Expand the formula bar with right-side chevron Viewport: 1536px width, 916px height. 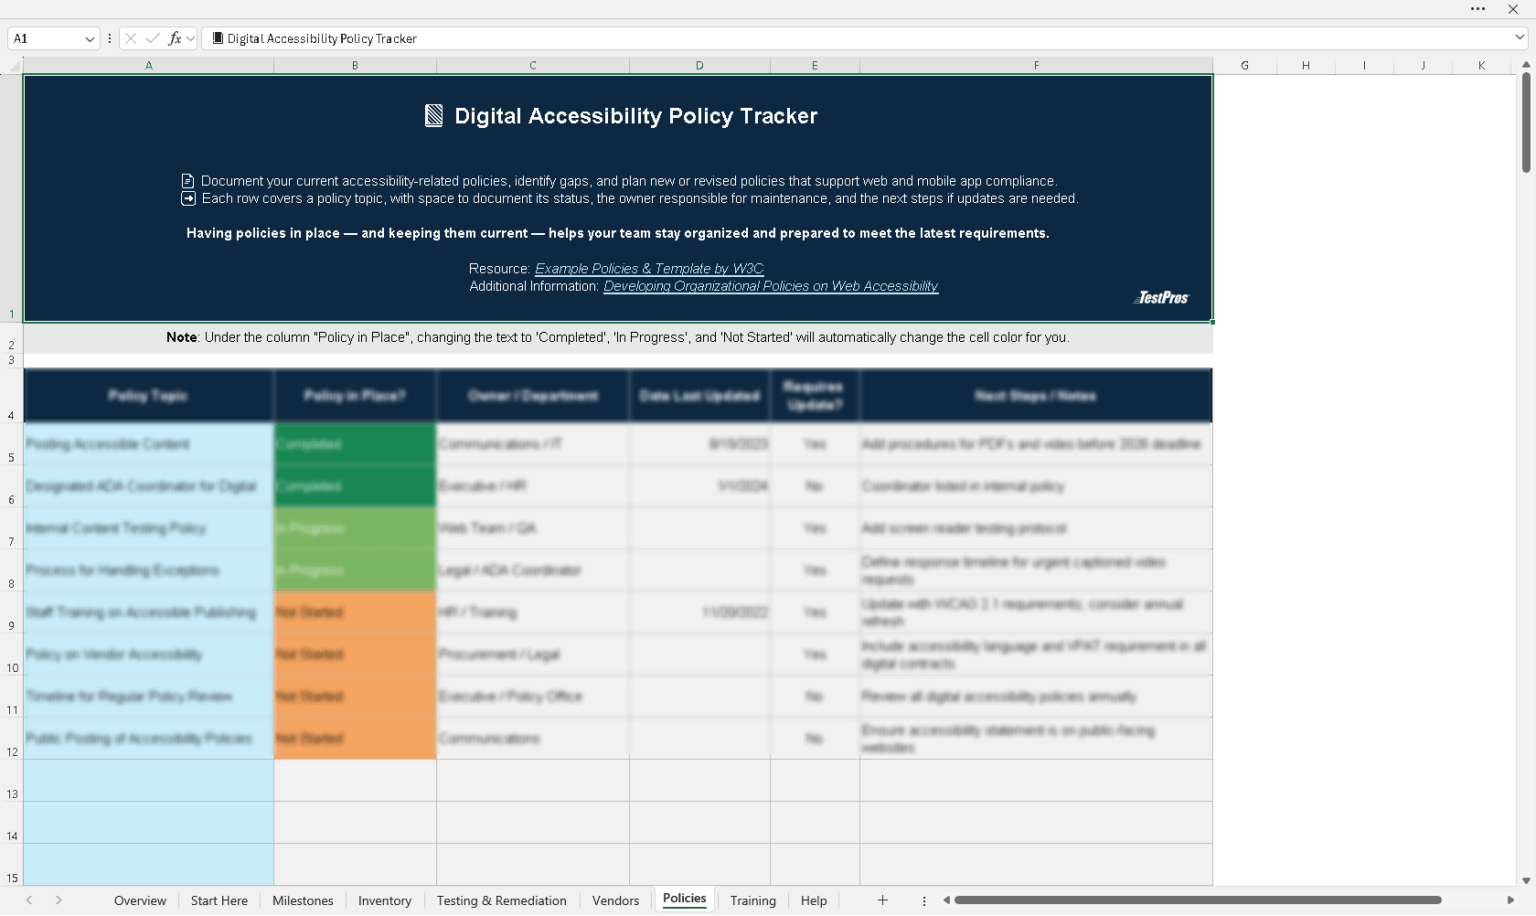[x=1519, y=38]
